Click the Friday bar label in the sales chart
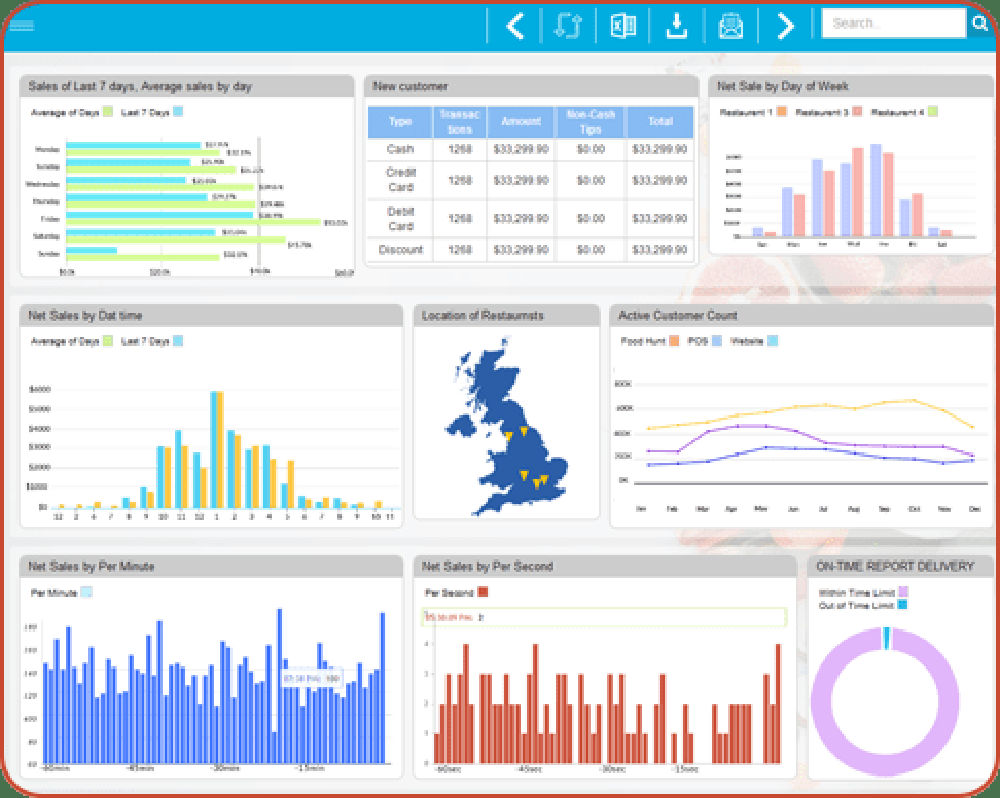 50,219
